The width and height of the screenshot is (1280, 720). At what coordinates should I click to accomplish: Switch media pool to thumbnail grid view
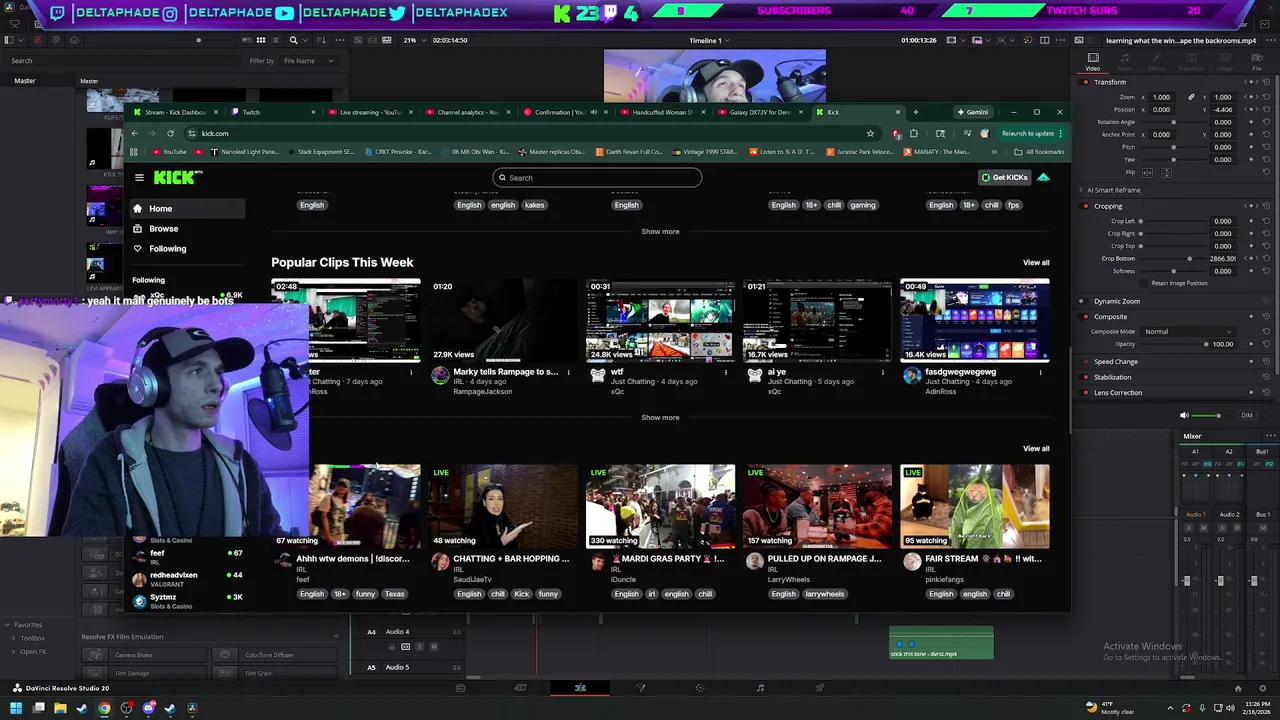(261, 40)
